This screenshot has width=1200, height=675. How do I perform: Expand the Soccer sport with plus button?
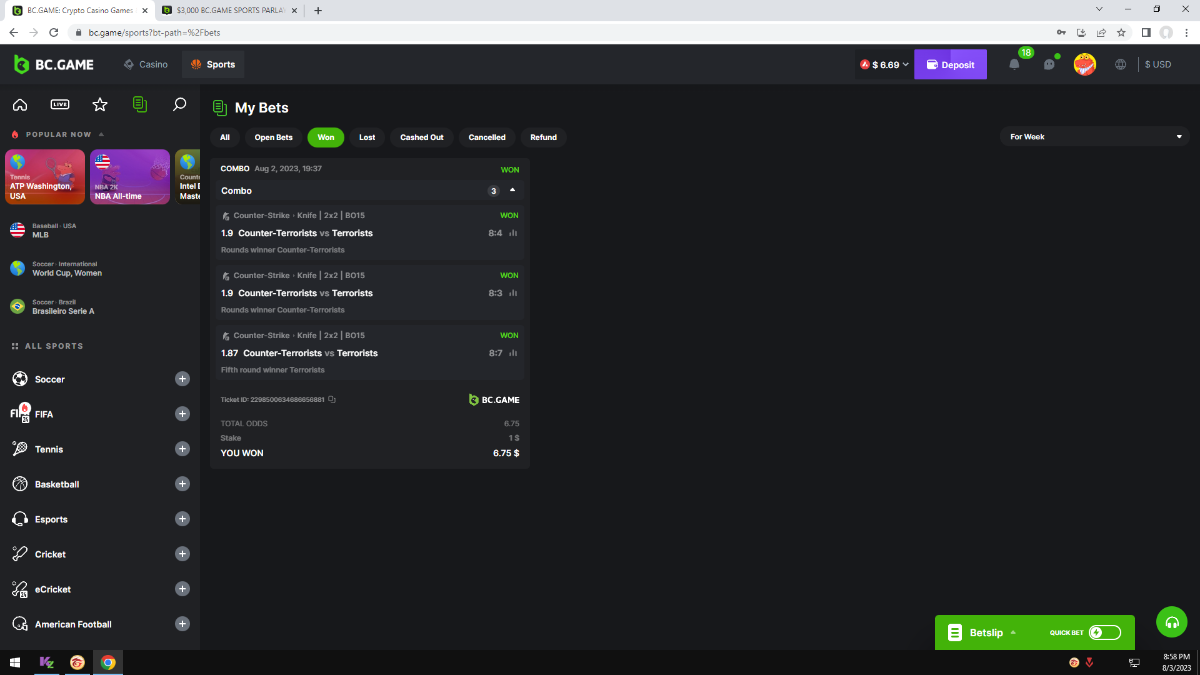tap(182, 379)
